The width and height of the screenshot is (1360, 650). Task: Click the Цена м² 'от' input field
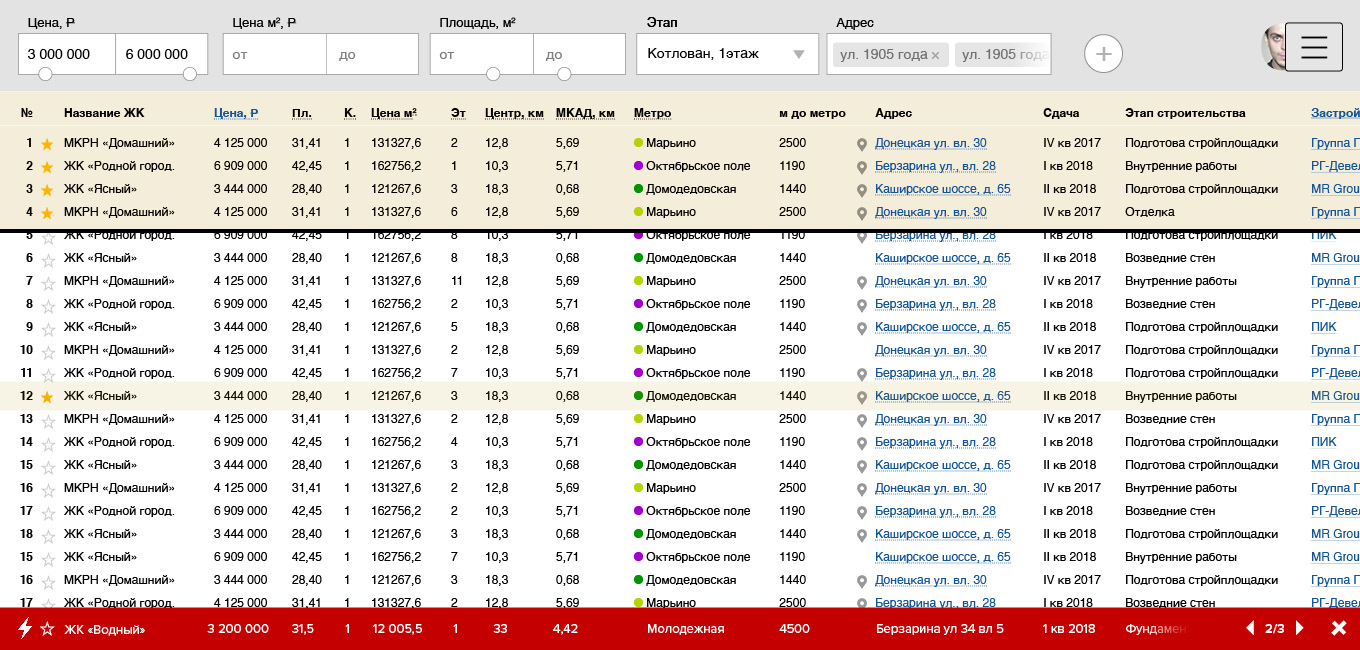[274, 54]
